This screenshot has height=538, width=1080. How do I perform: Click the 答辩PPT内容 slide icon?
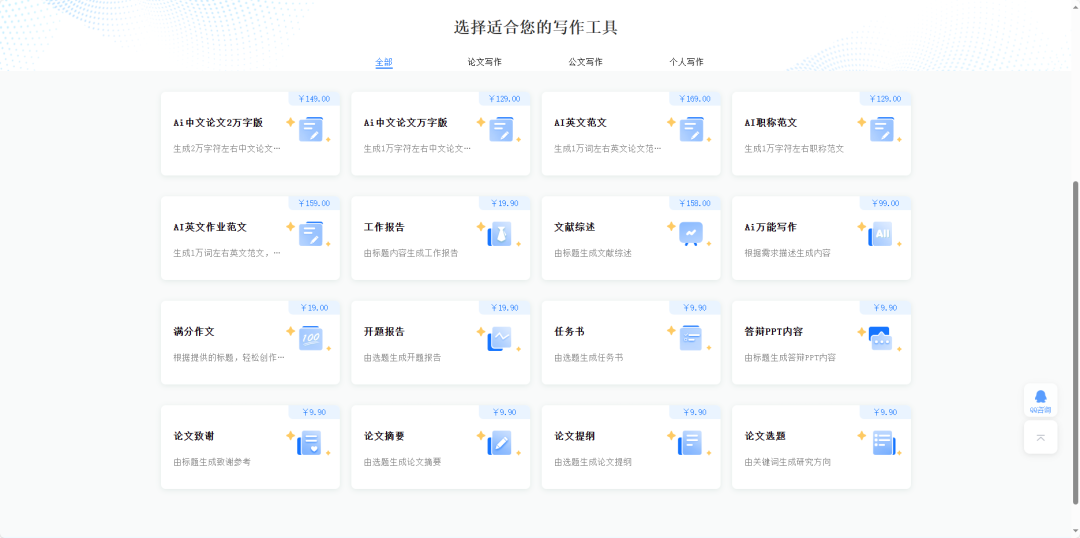882,338
